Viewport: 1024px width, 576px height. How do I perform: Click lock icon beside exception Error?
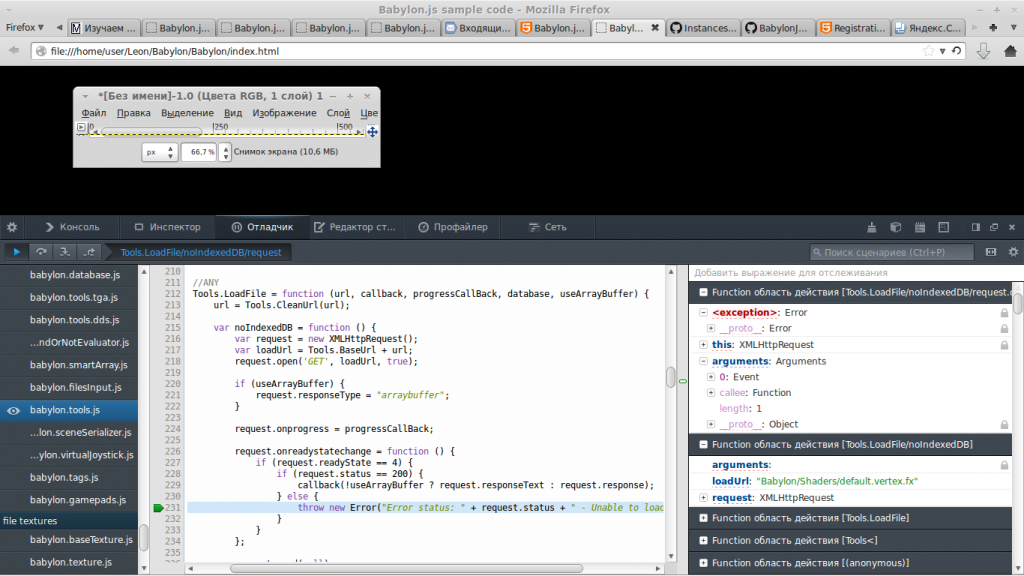coord(1004,313)
